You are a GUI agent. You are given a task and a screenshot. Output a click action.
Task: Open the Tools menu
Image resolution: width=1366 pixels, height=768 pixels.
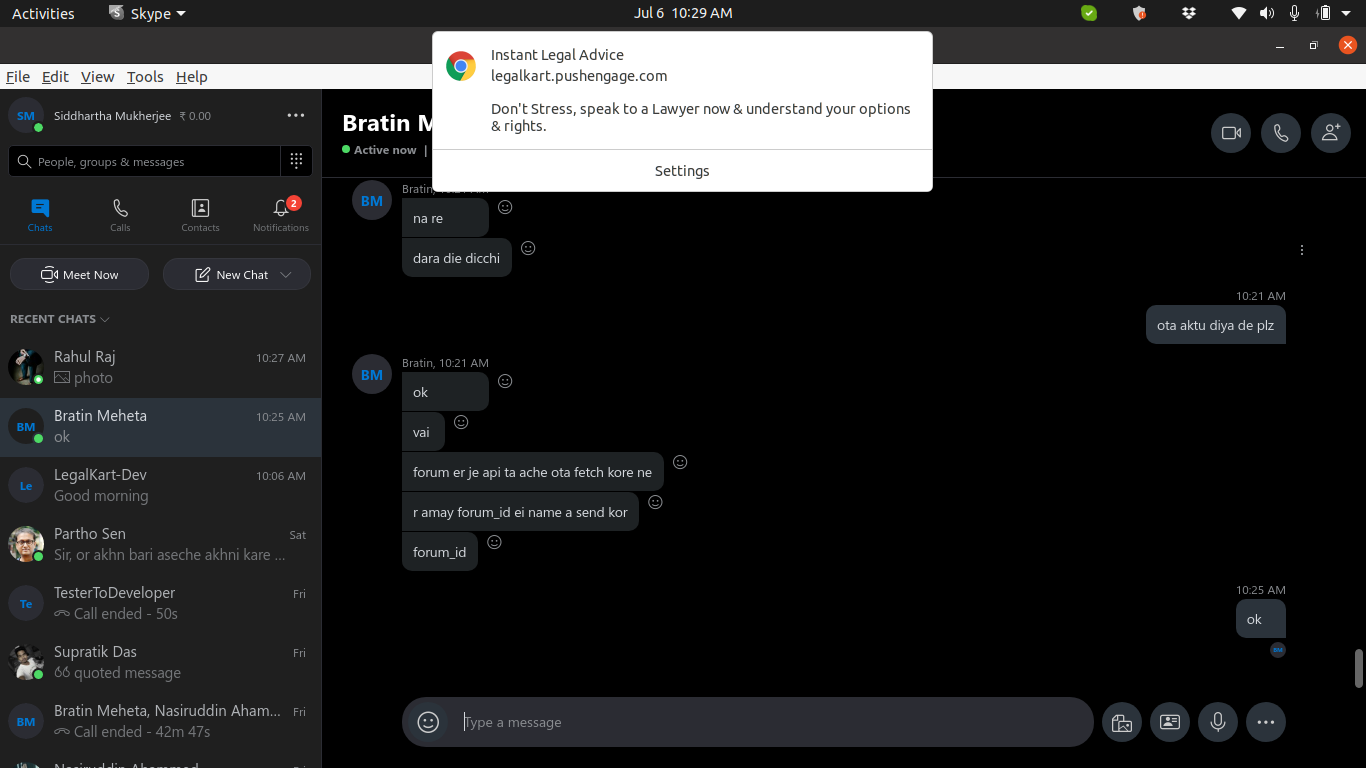pyautogui.click(x=145, y=77)
